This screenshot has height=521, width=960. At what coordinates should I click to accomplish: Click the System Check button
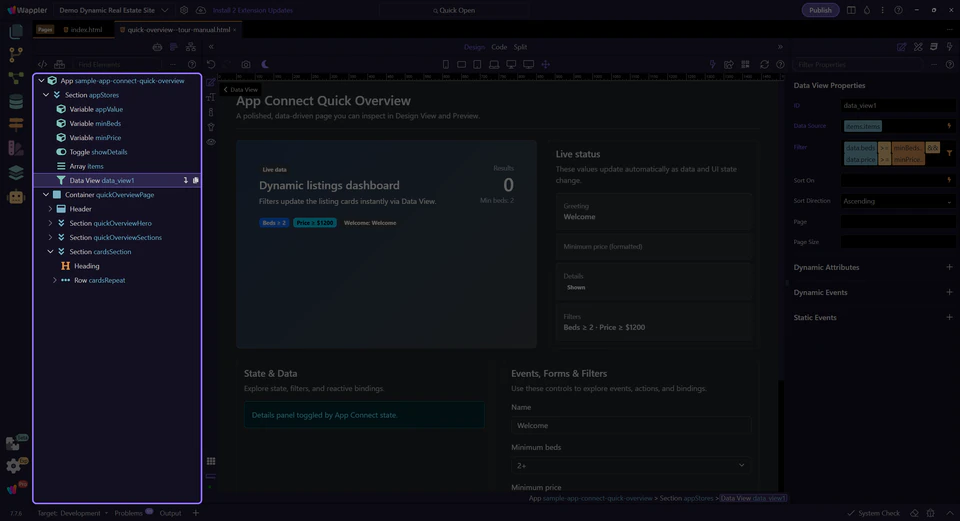(x=874, y=513)
